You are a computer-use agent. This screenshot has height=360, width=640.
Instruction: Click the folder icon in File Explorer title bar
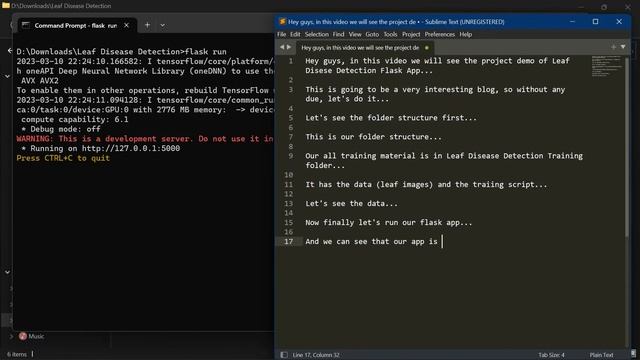[x=6, y=6]
